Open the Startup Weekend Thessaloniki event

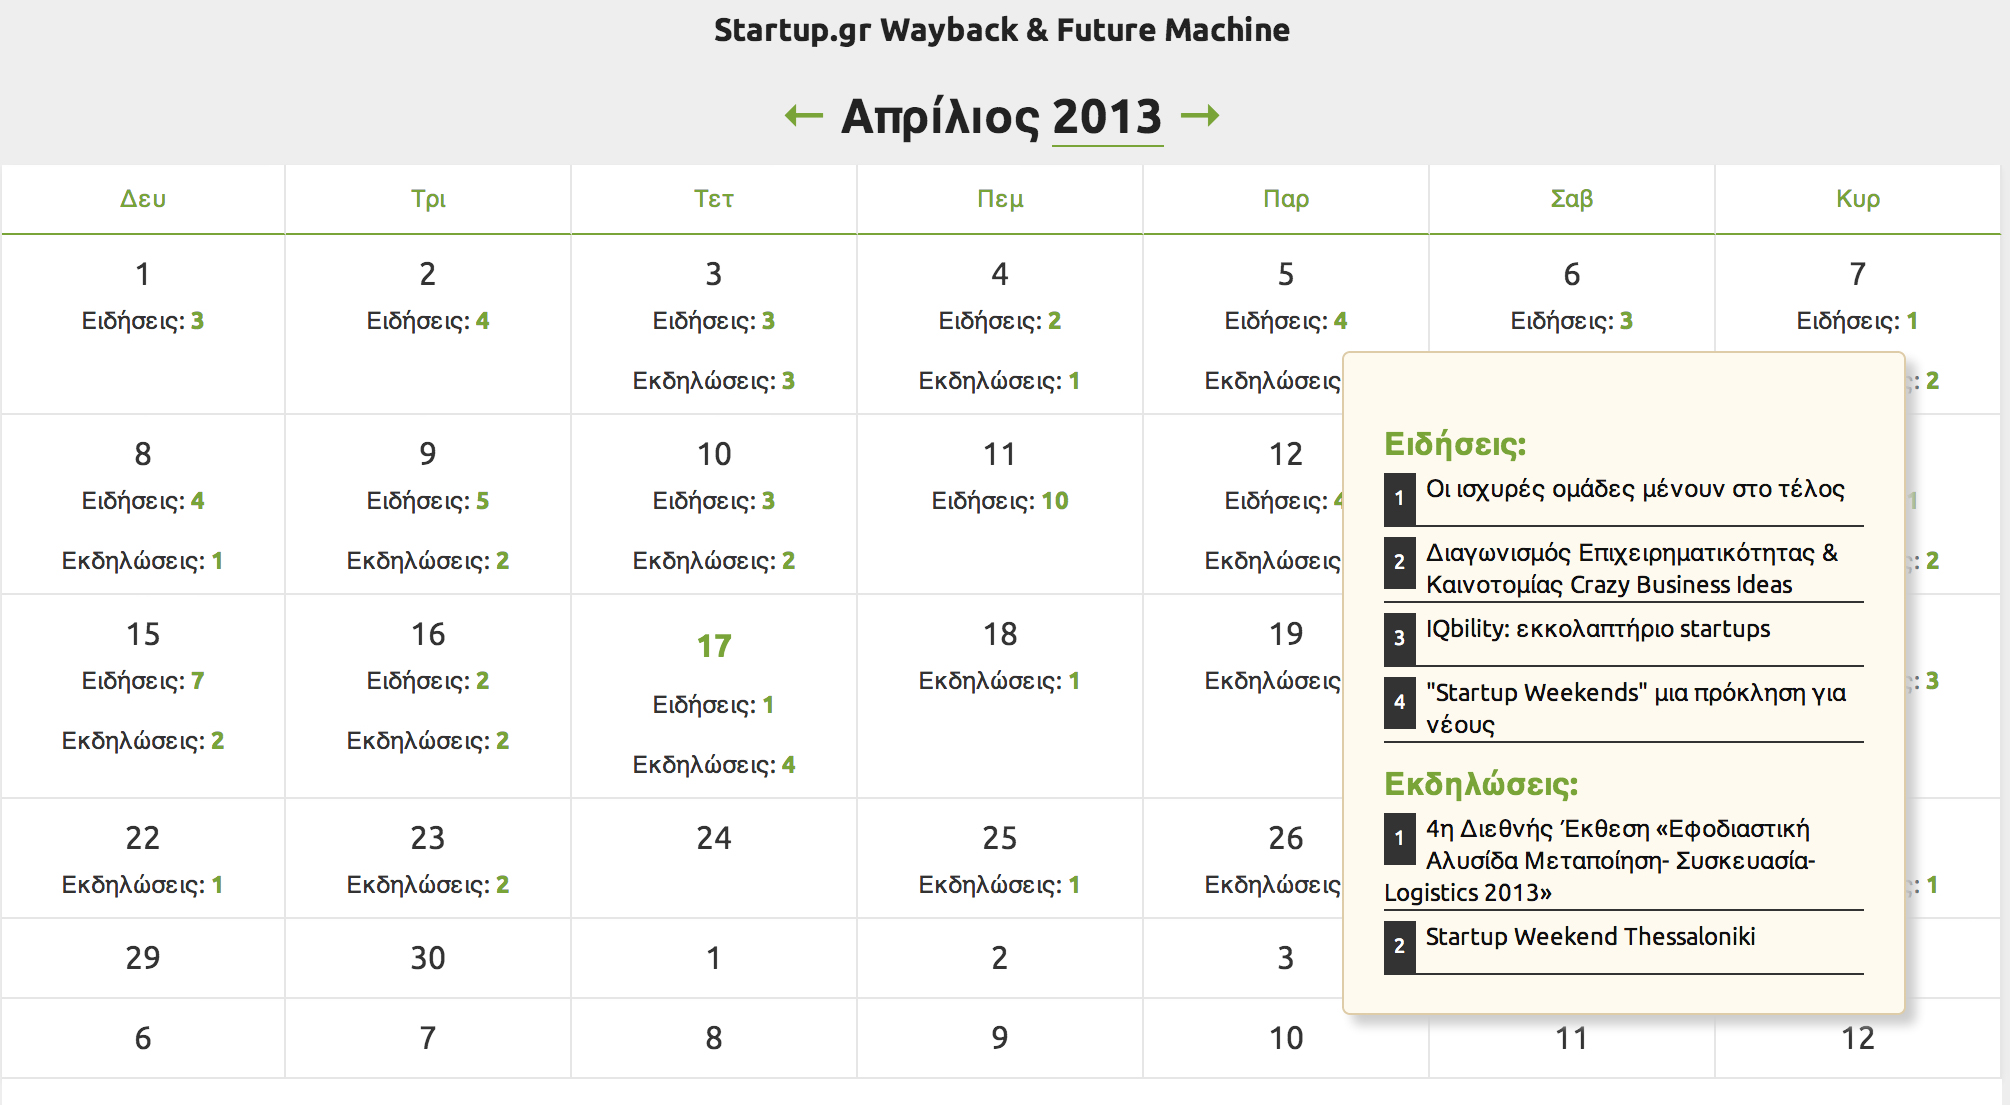tap(1590, 937)
